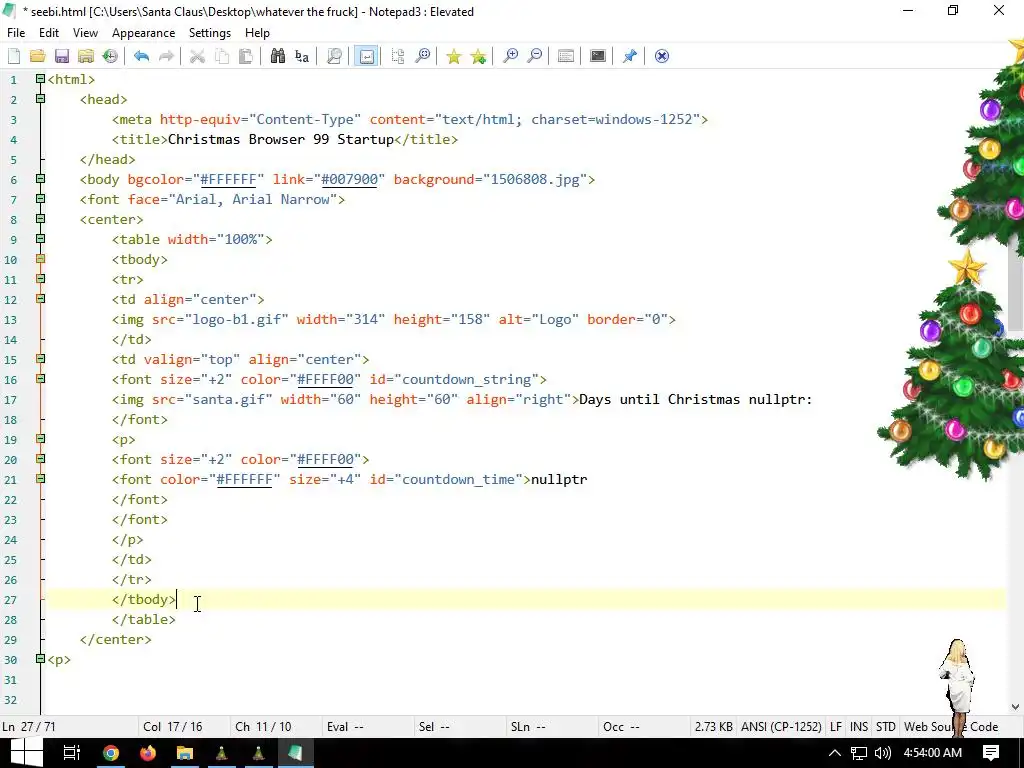Click the bgcolor #FFFFFF value on line 6
1024x768 pixels.
point(229,180)
